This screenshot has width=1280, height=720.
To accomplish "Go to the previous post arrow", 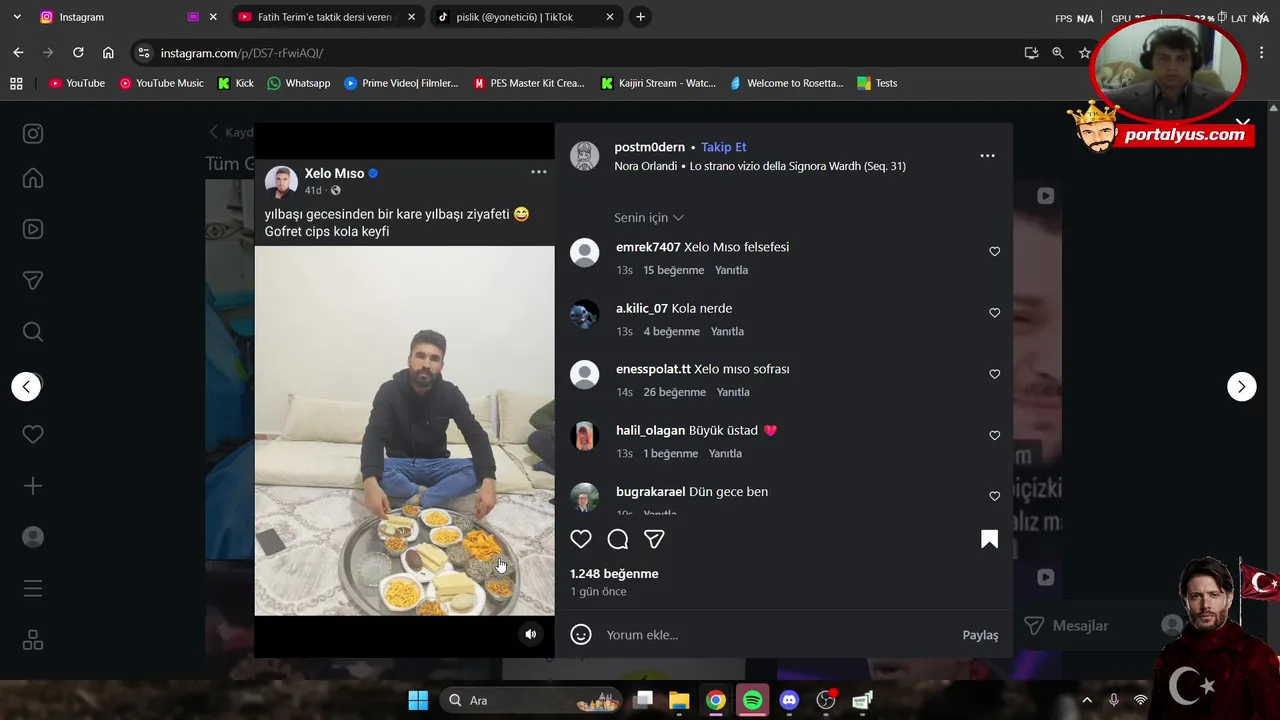I will coord(26,386).
